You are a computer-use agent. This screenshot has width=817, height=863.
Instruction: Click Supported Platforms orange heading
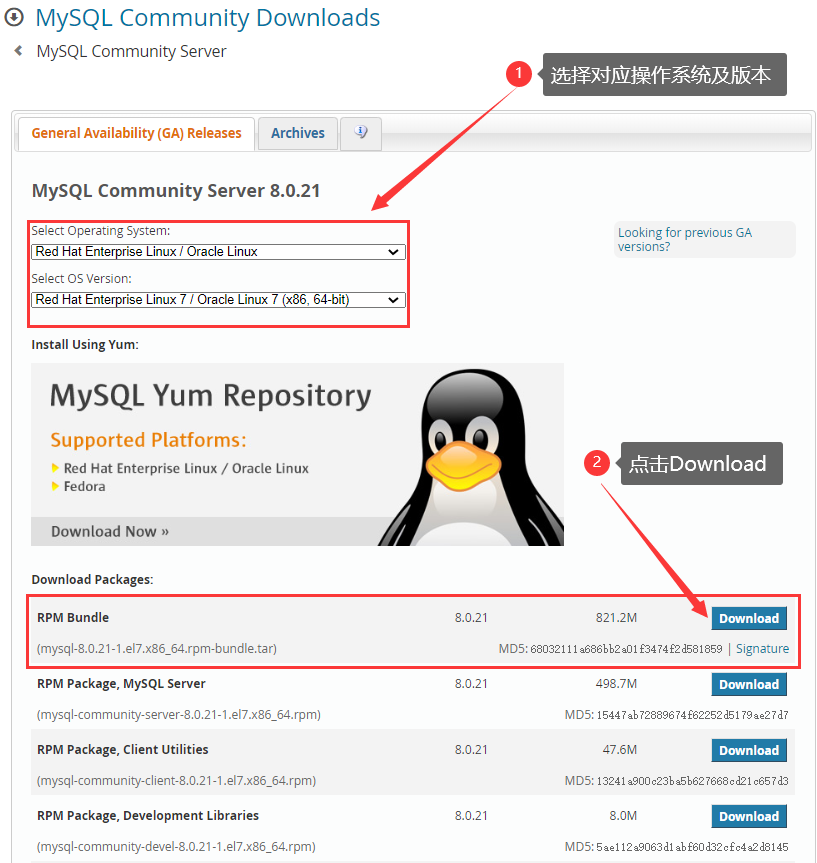coord(149,440)
